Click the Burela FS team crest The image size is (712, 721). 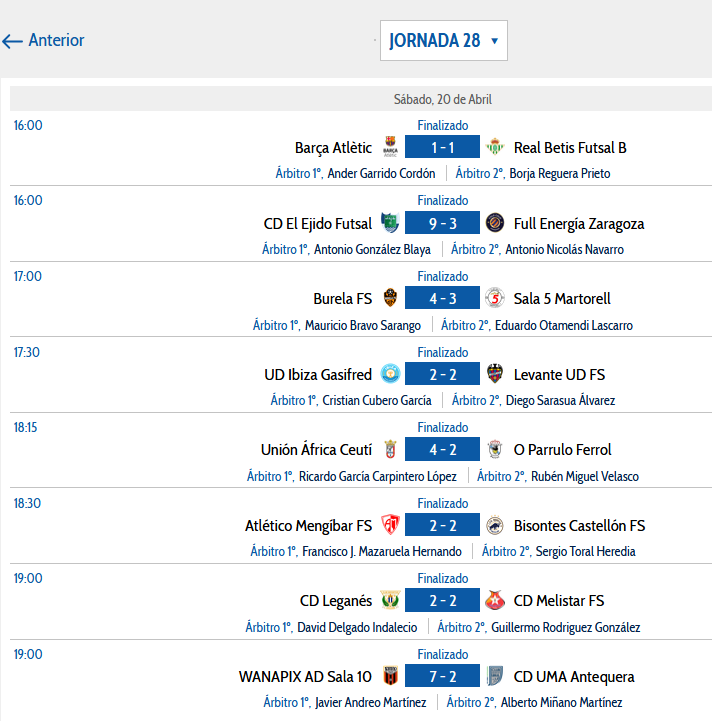(390, 298)
